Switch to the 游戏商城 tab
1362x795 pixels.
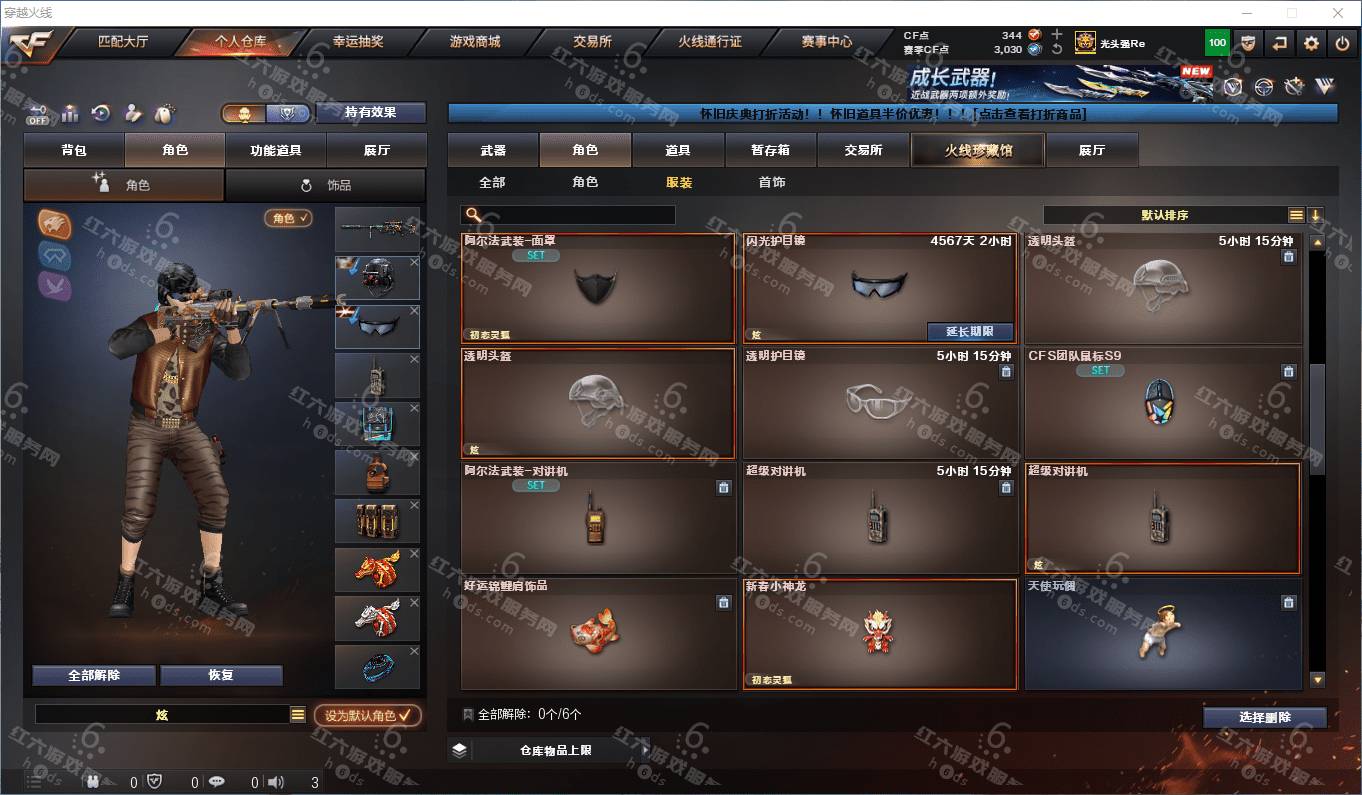tap(475, 42)
